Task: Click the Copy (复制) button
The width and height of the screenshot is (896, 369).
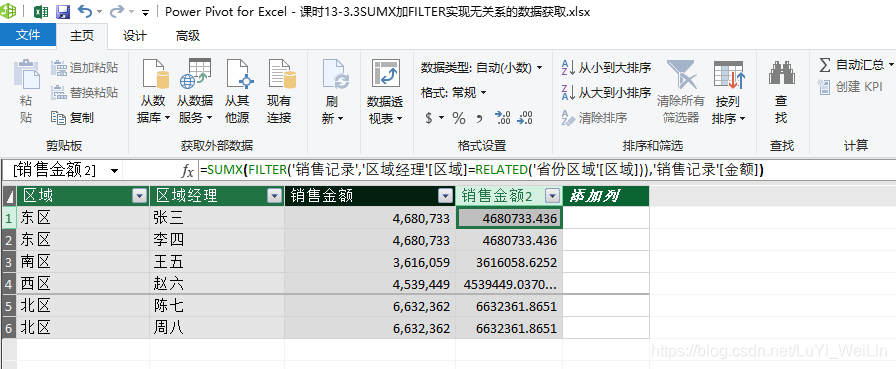Action: [73, 118]
